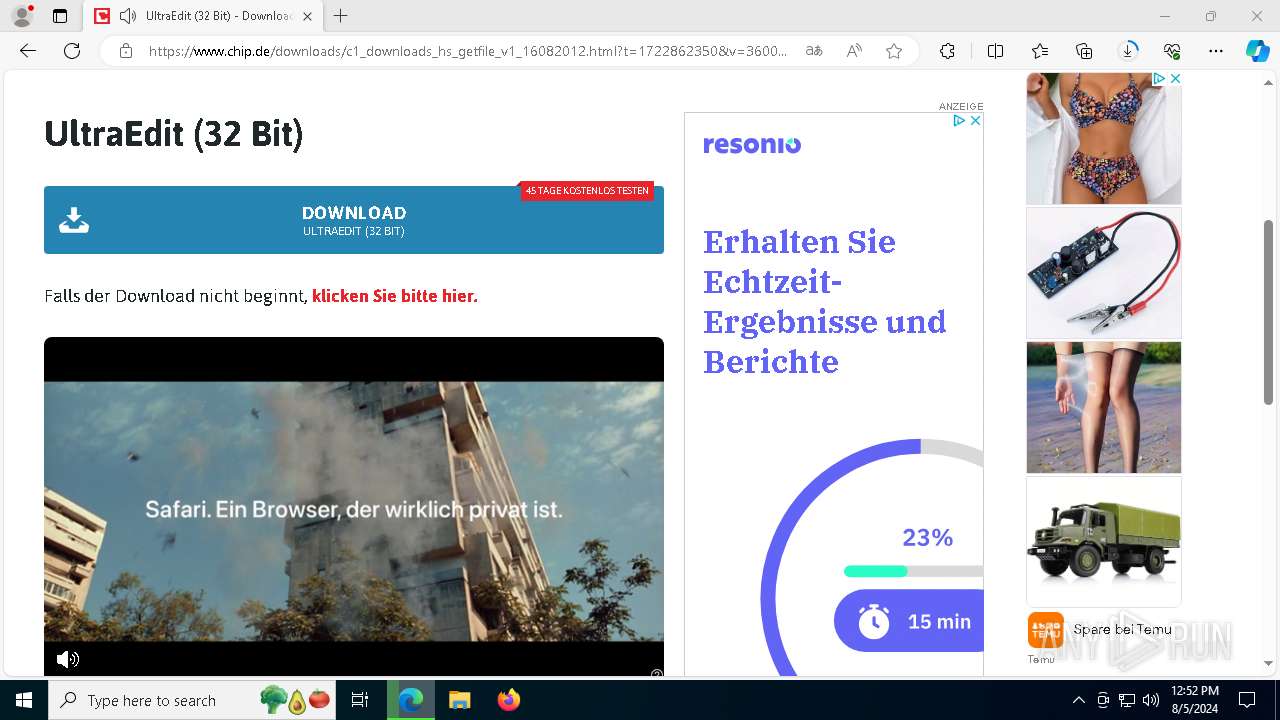Open notification center icon
The width and height of the screenshot is (1280, 720).
click(x=1247, y=700)
